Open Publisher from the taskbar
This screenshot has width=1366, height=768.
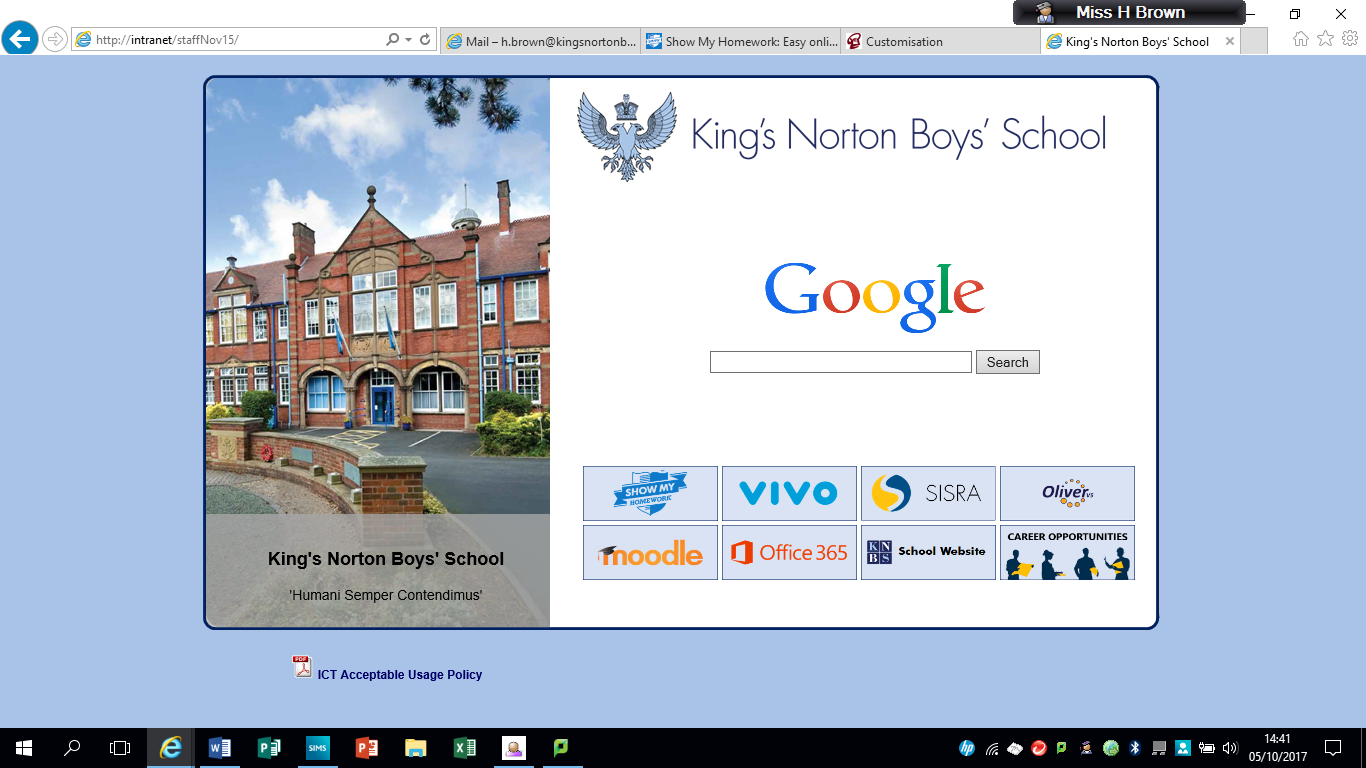[x=269, y=747]
